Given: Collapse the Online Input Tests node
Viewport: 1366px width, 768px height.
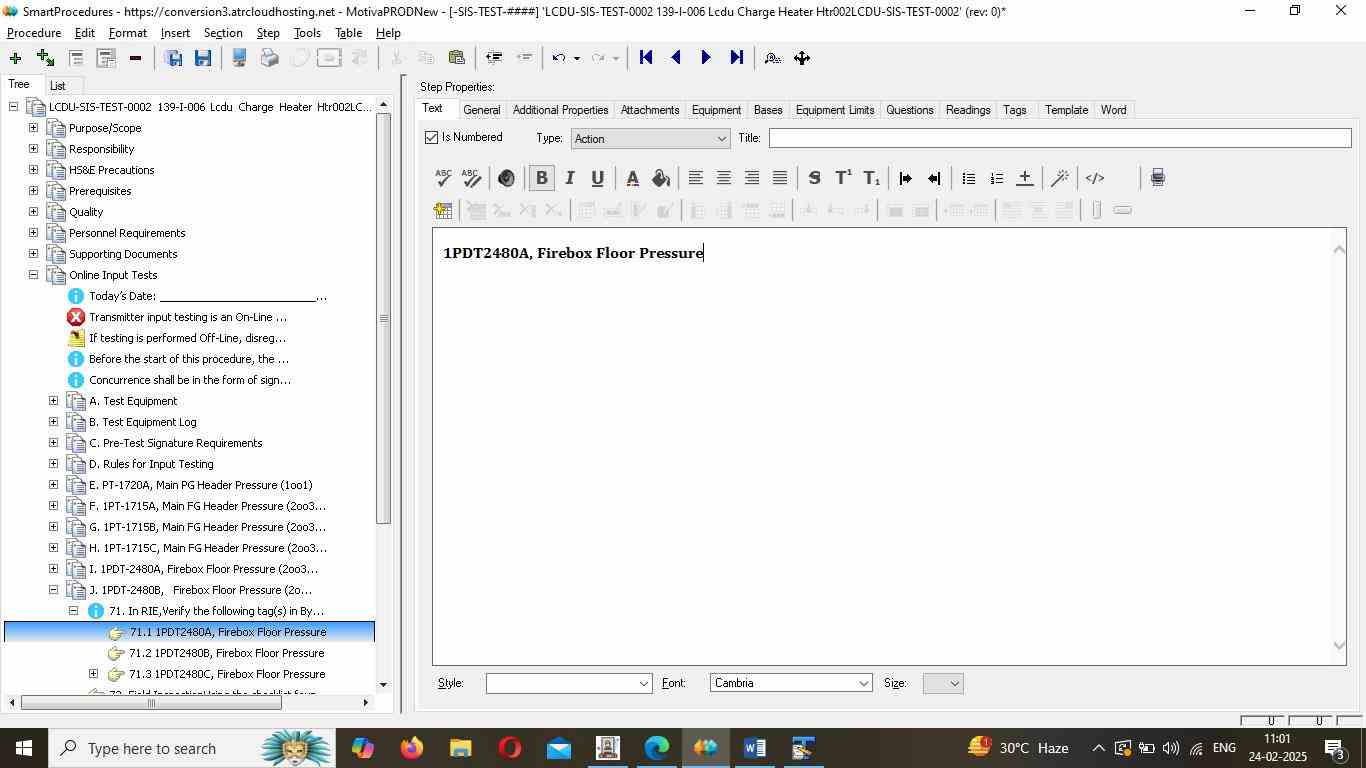Looking at the screenshot, I should pyautogui.click(x=33, y=275).
